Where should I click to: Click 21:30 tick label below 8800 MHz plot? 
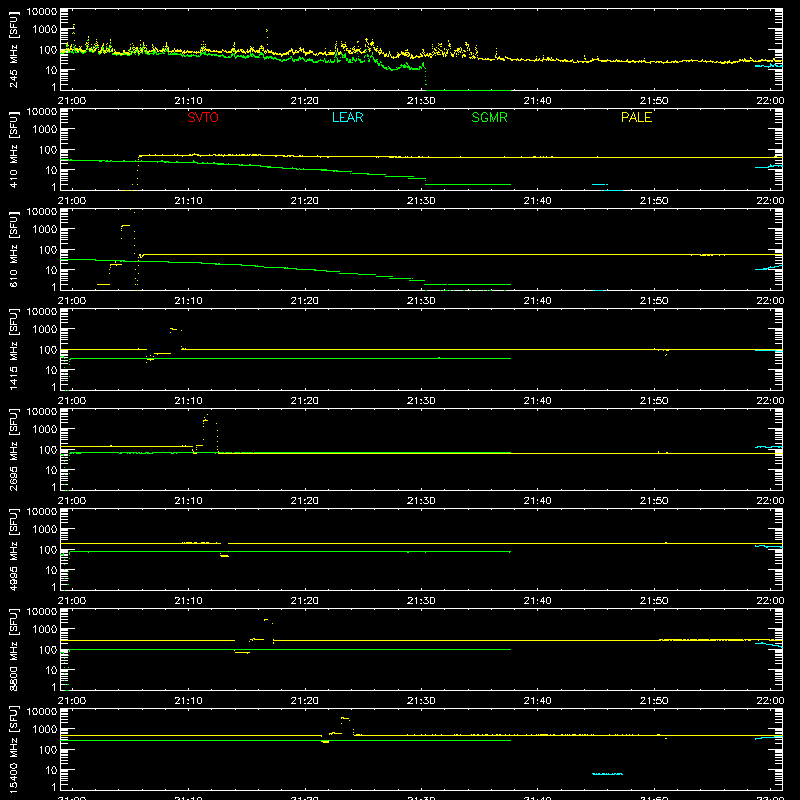click(421, 701)
